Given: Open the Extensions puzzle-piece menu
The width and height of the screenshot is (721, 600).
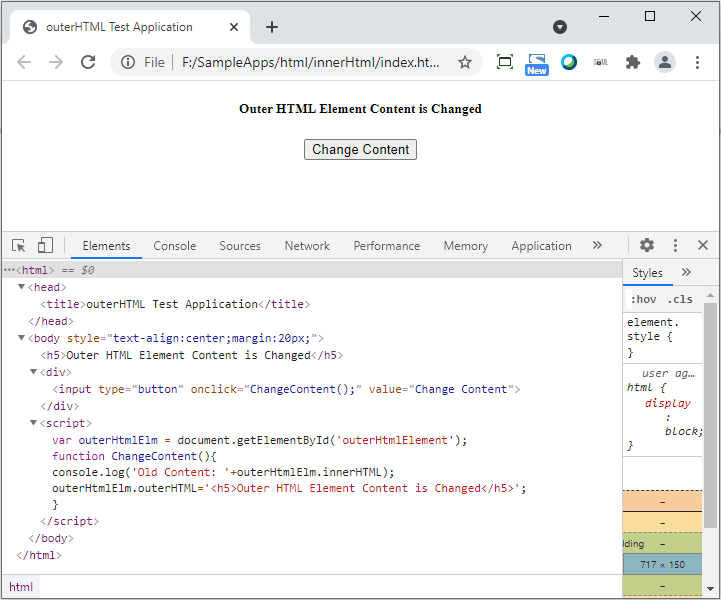Looking at the screenshot, I should 633,62.
